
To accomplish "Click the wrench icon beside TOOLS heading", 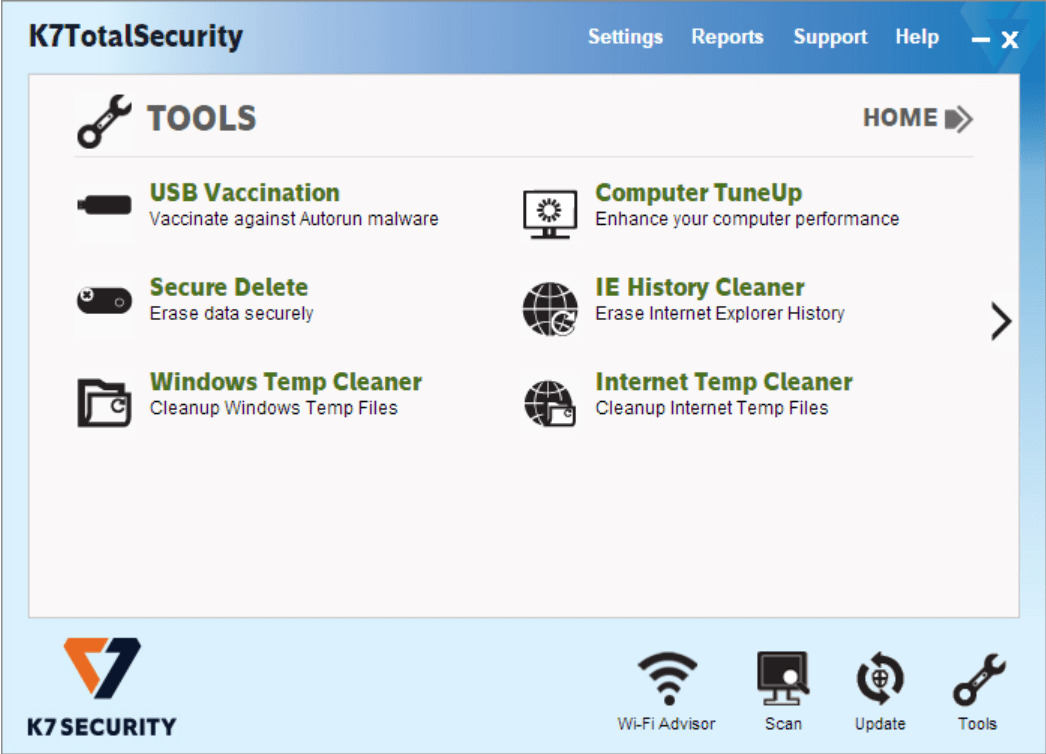I will [104, 120].
